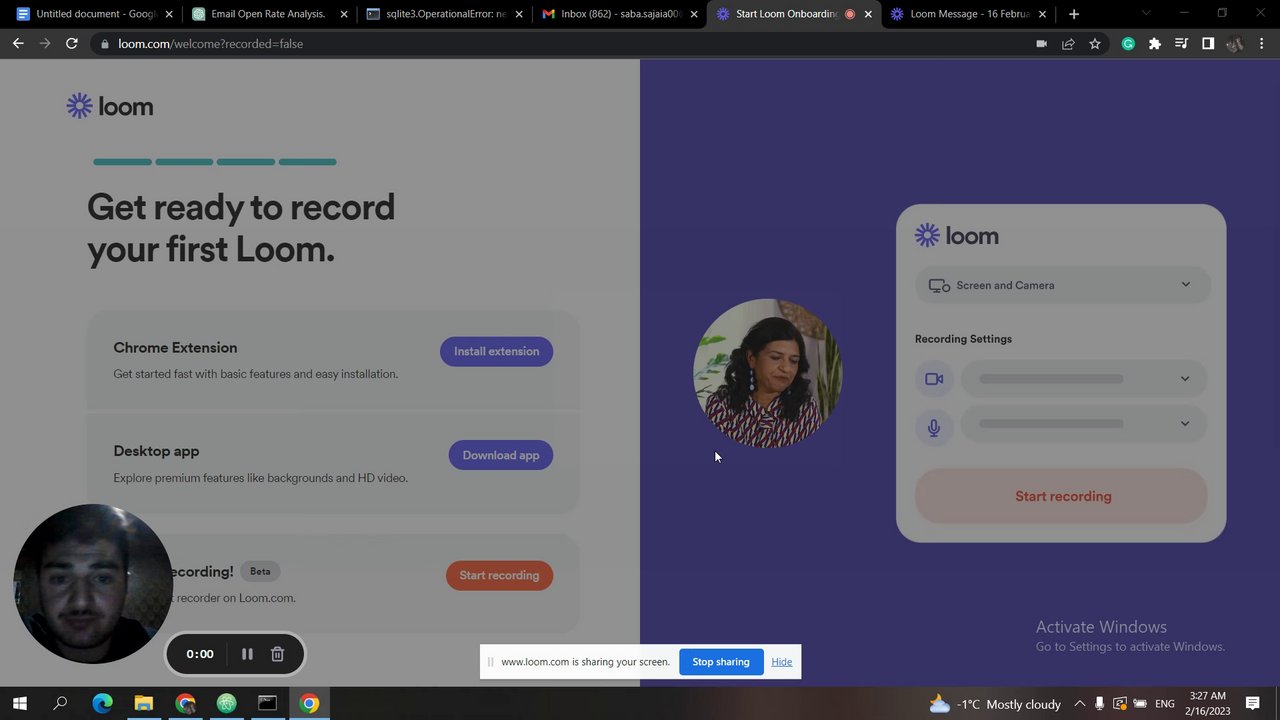This screenshot has height=720, width=1280.
Task: Open the tab search chevron
Action: (1146, 14)
